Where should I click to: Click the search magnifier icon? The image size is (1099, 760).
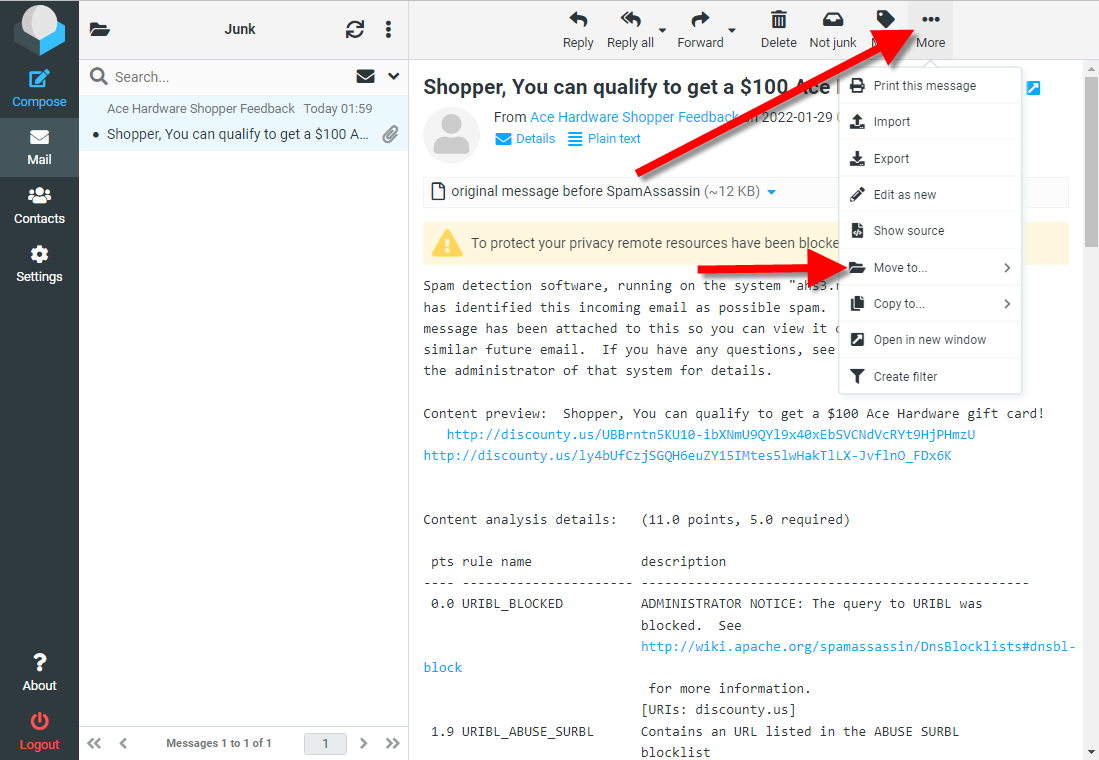point(99,76)
